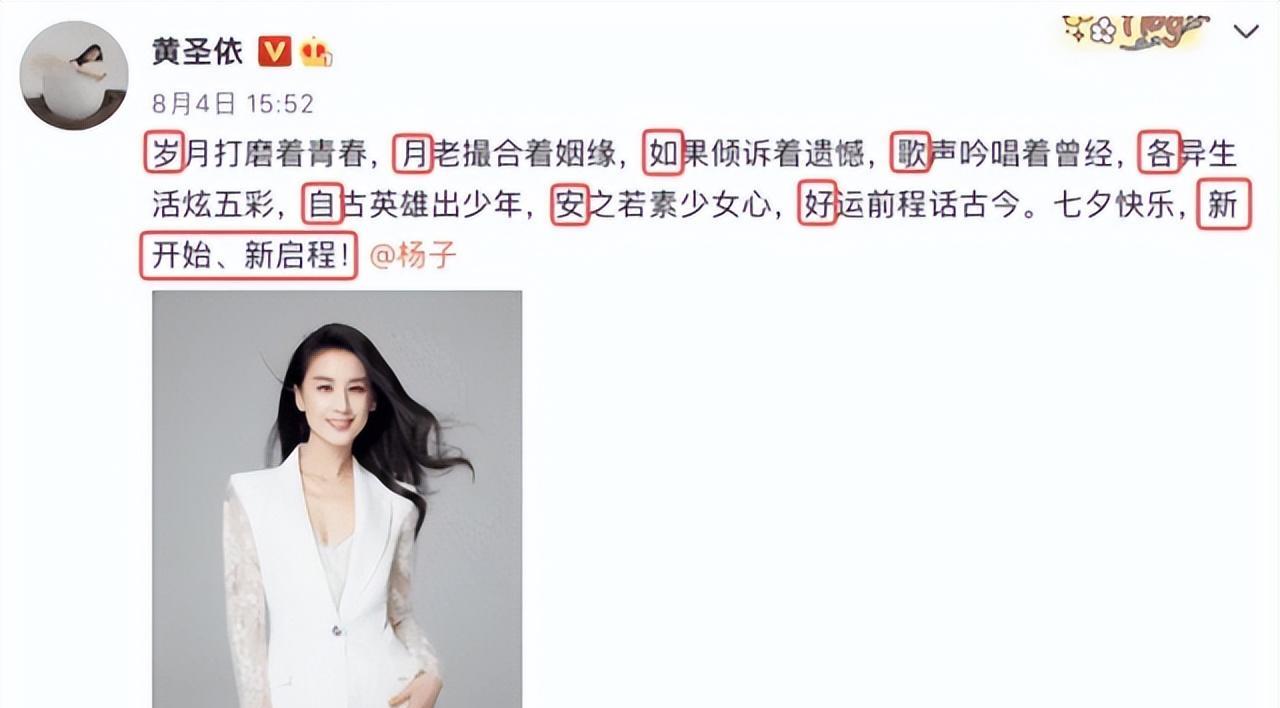Image resolution: width=1280 pixels, height=708 pixels.
Task: Click the decorative flower badge at top right
Action: [x=1134, y=31]
